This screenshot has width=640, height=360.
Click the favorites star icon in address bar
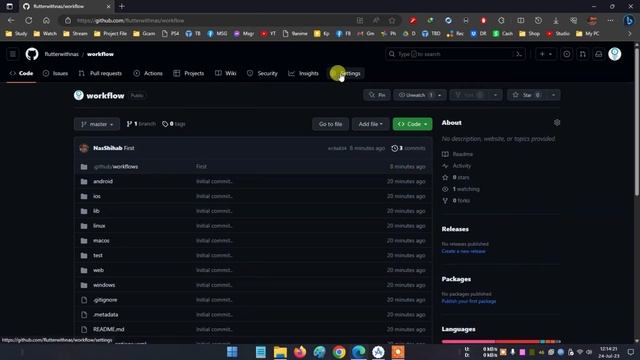pyautogui.click(x=392, y=20)
